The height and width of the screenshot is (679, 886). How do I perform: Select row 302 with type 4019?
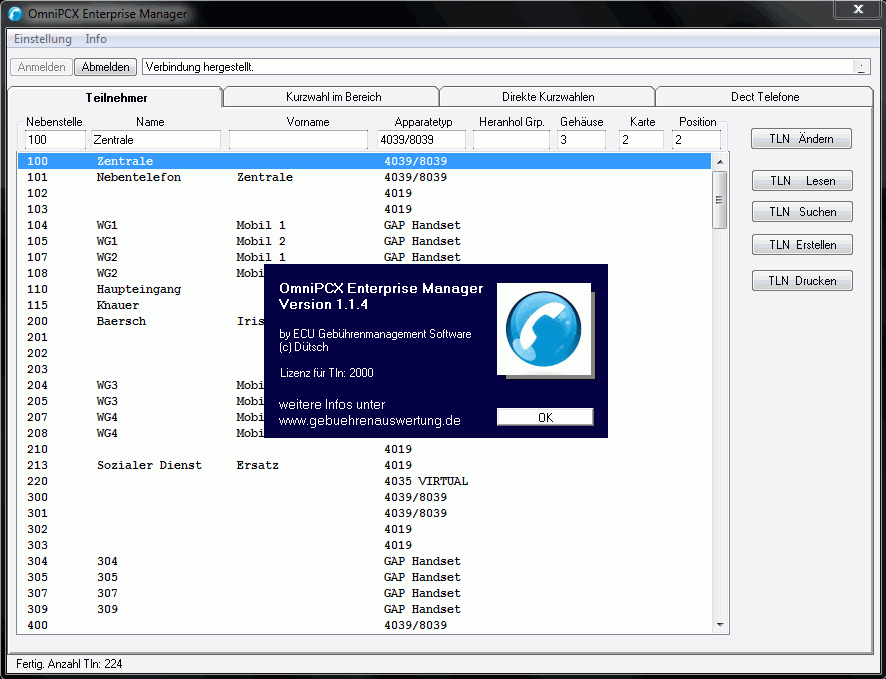click(x=364, y=529)
